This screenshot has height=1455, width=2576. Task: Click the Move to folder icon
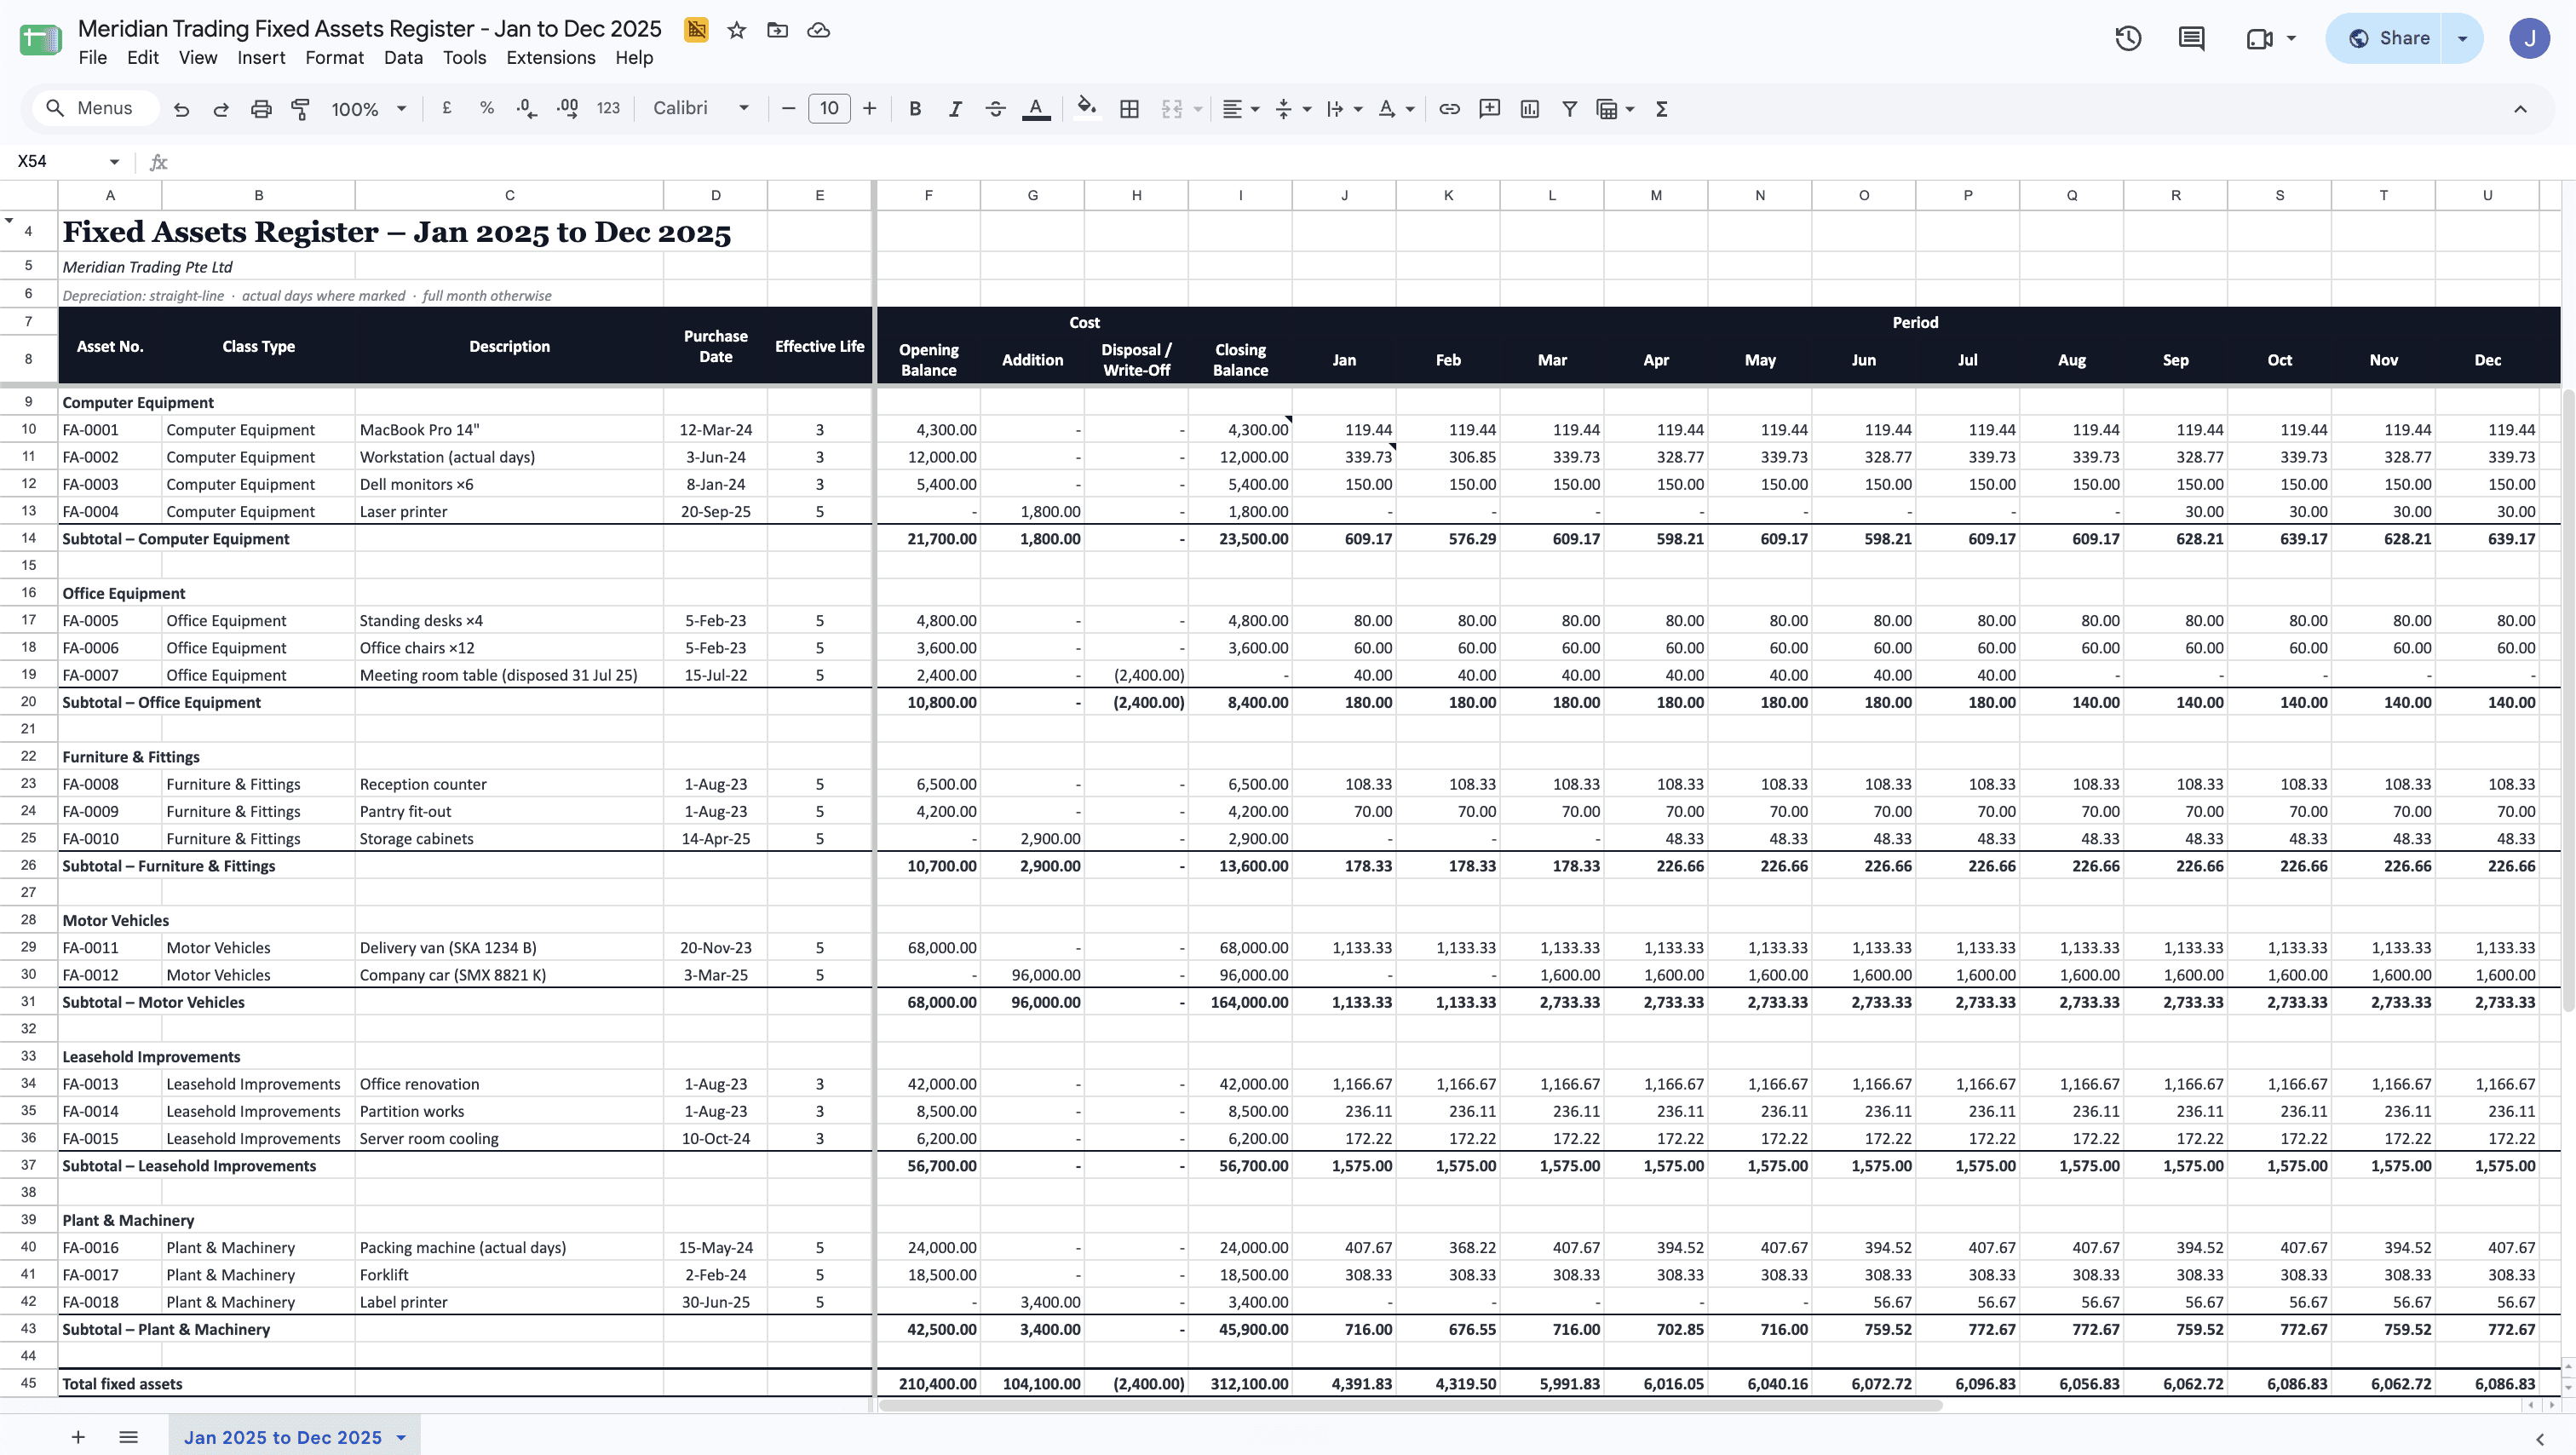click(x=777, y=30)
